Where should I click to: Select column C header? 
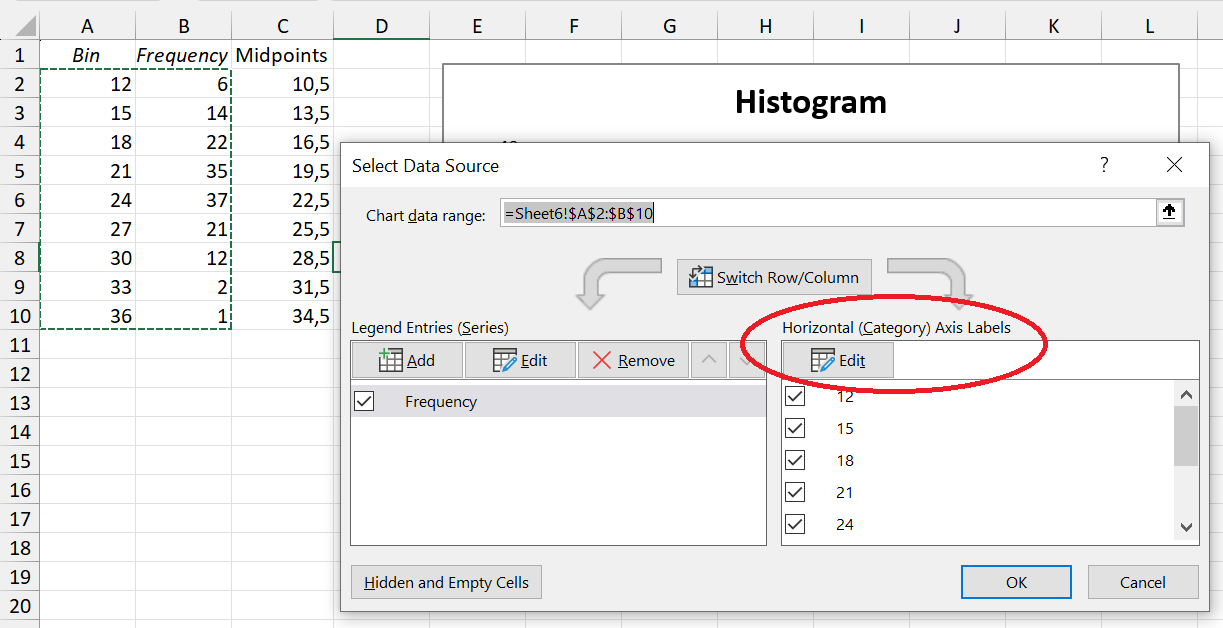pos(283,27)
